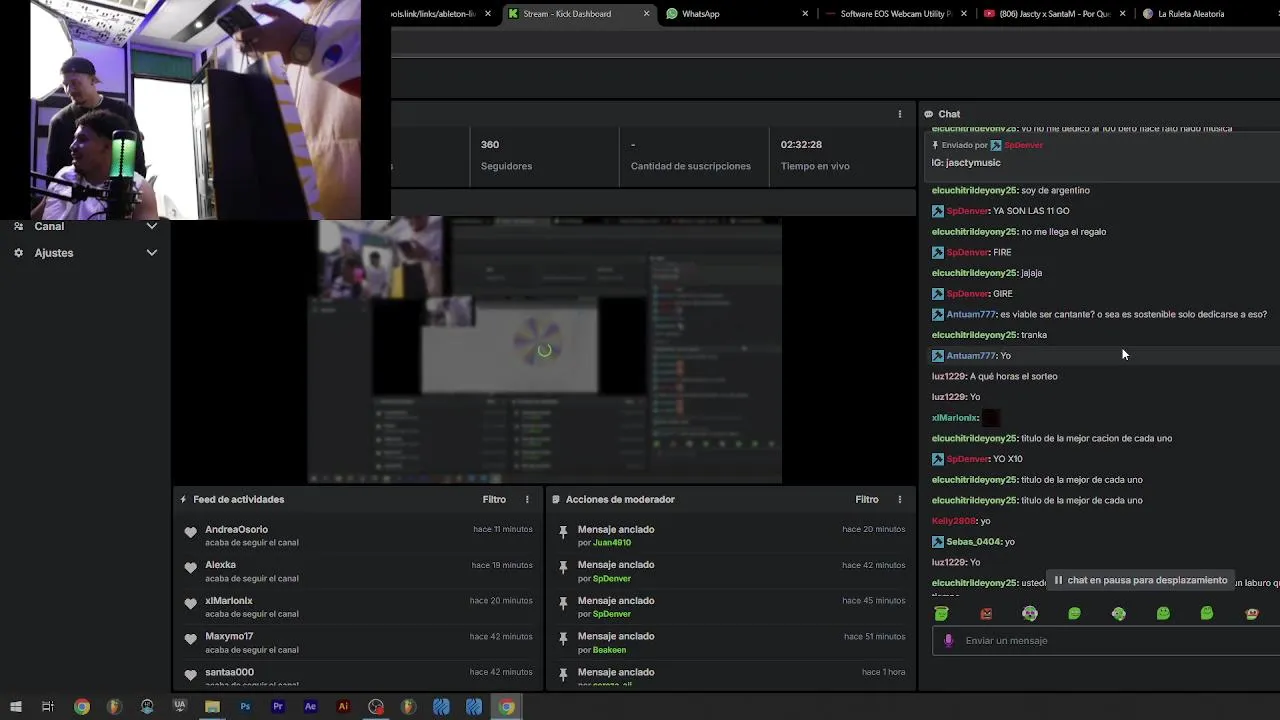Open Beakeen moderator profile link
Image resolution: width=1280 pixels, height=720 pixels.
[609, 650]
